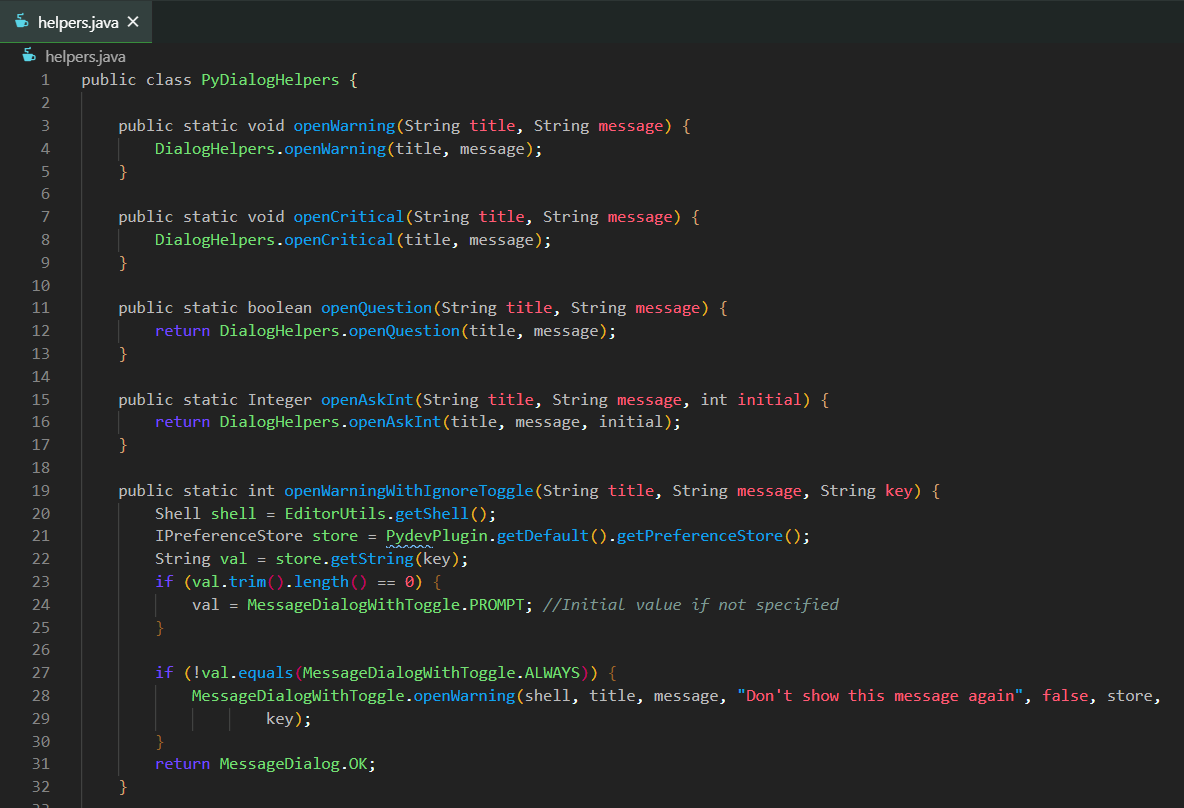Click the "Don't show this message again" string
Viewport: 1184px width, 808px height.
[x=880, y=696]
